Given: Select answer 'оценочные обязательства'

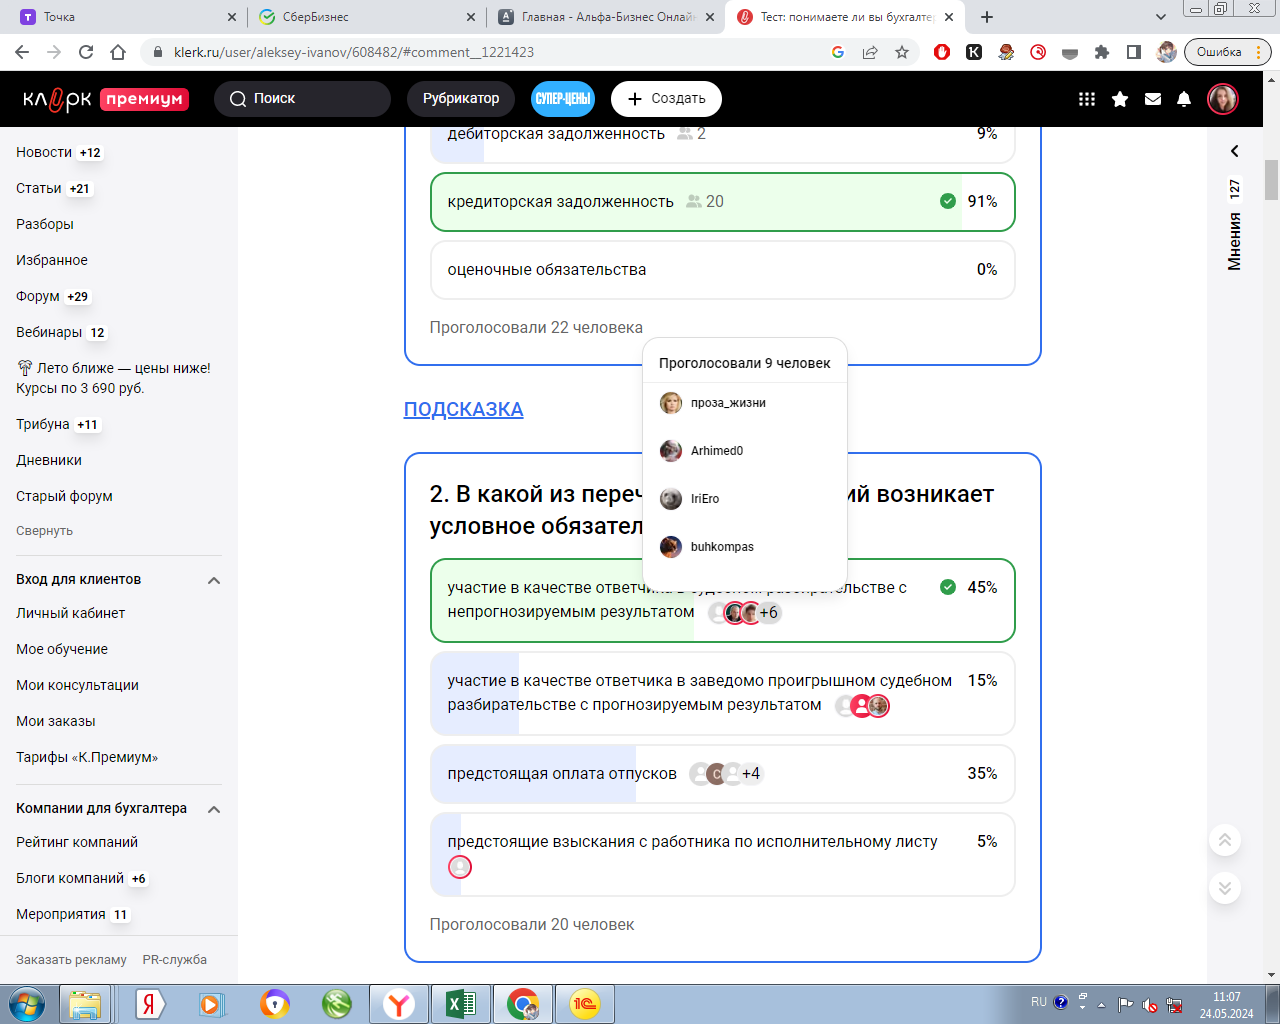Looking at the screenshot, I should [723, 270].
